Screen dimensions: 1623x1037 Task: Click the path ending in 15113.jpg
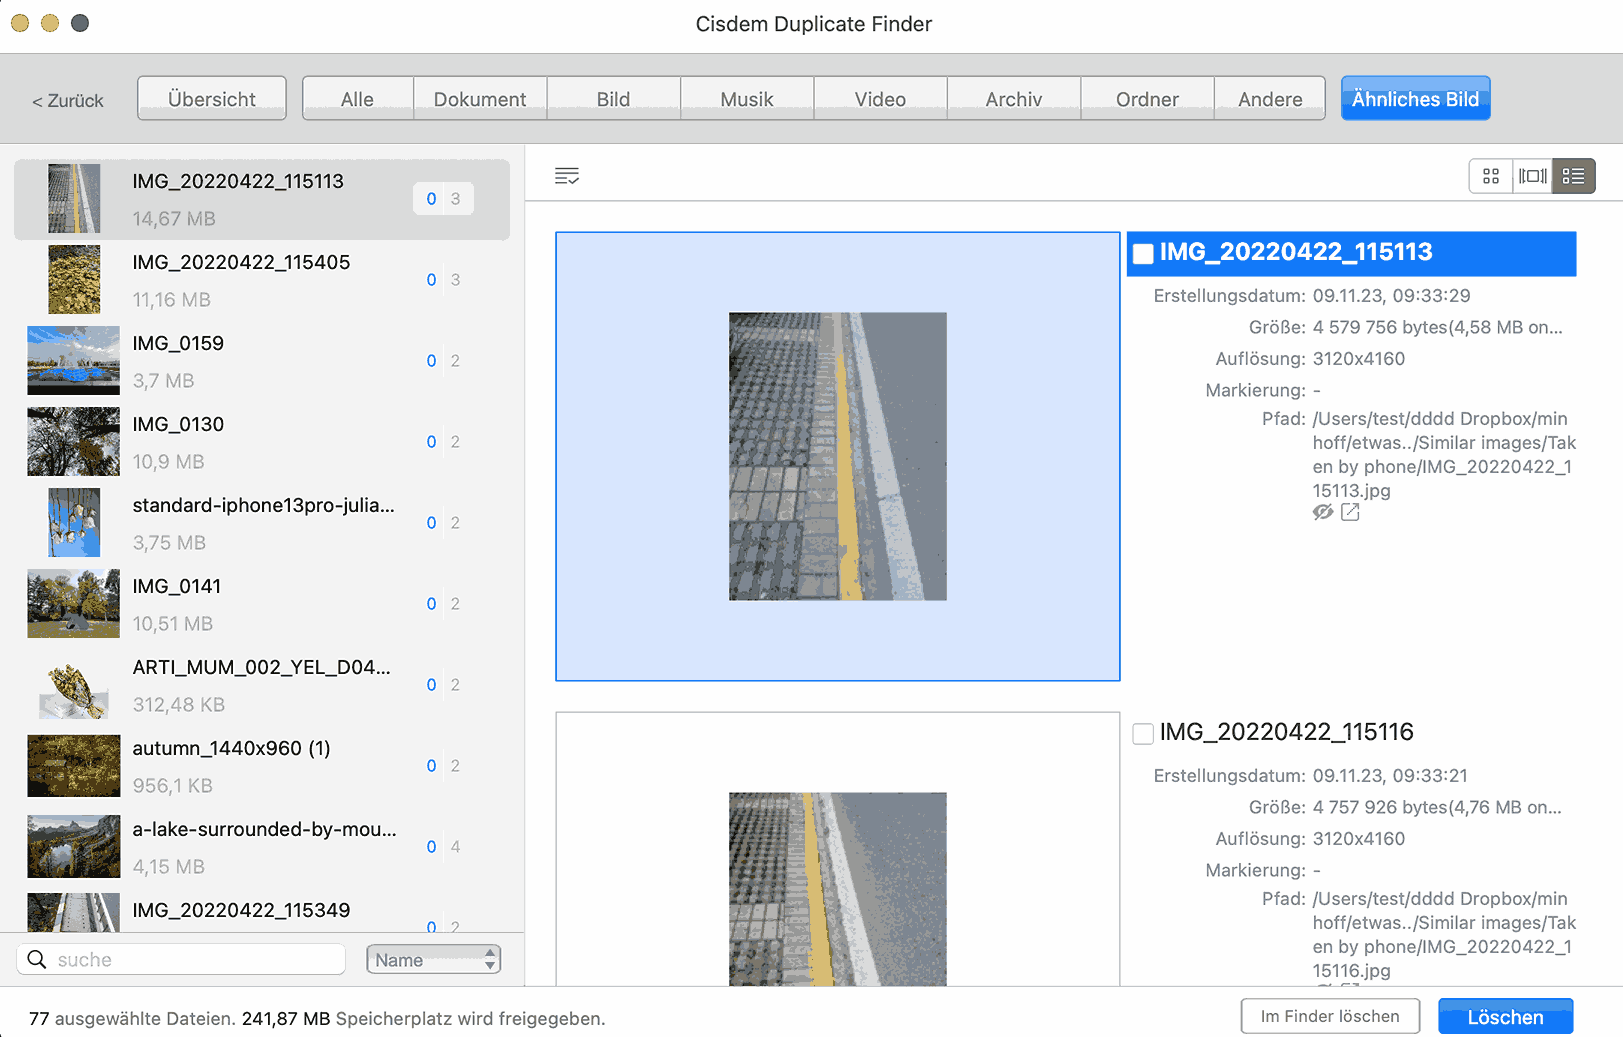pos(1444,455)
